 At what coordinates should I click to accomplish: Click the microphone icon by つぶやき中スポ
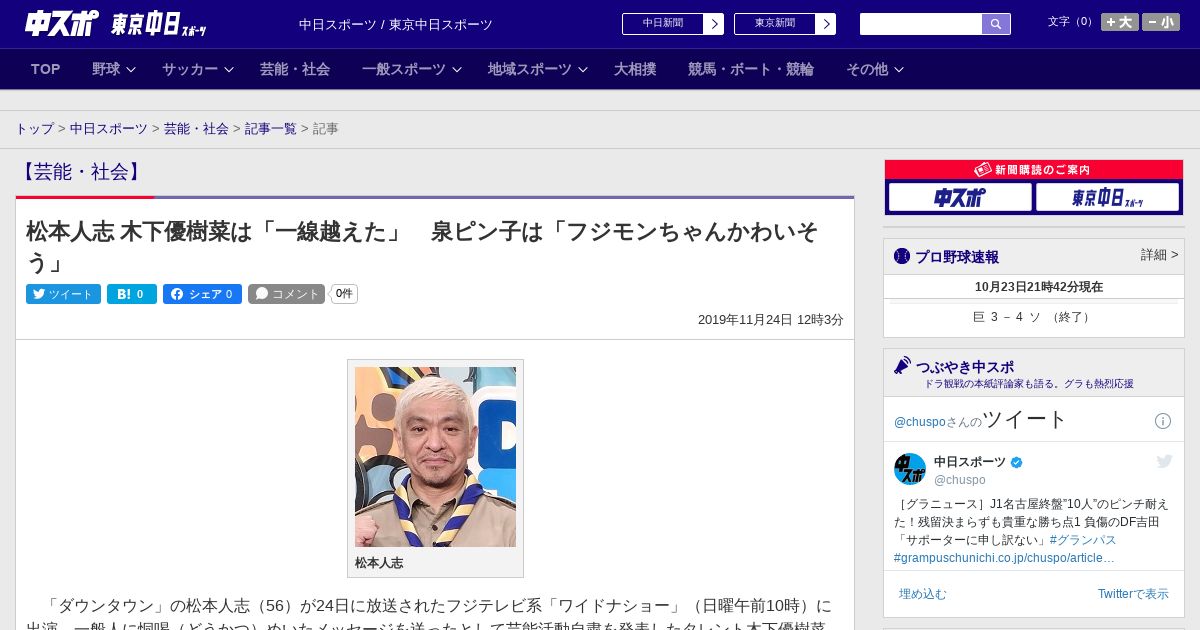[x=903, y=366]
